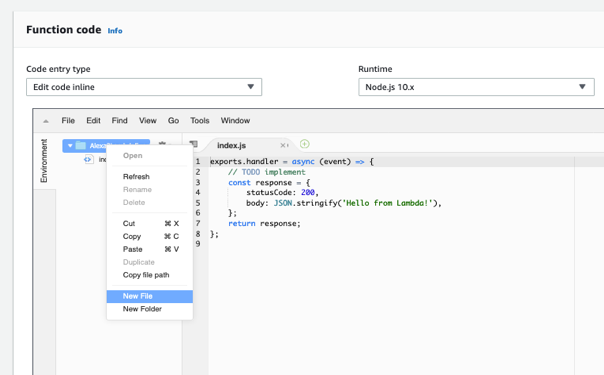This screenshot has height=375, width=604.
Task: Open the Edit menu
Action: coord(93,121)
